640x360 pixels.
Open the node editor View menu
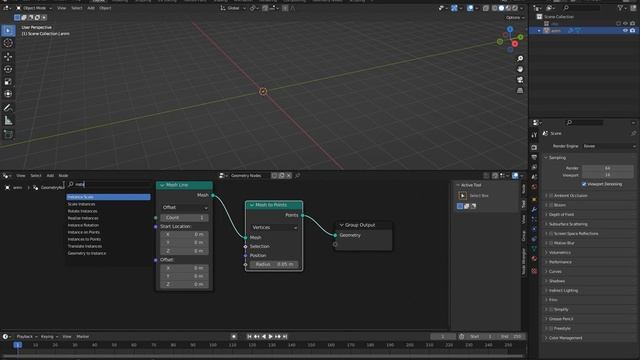tap(21, 176)
